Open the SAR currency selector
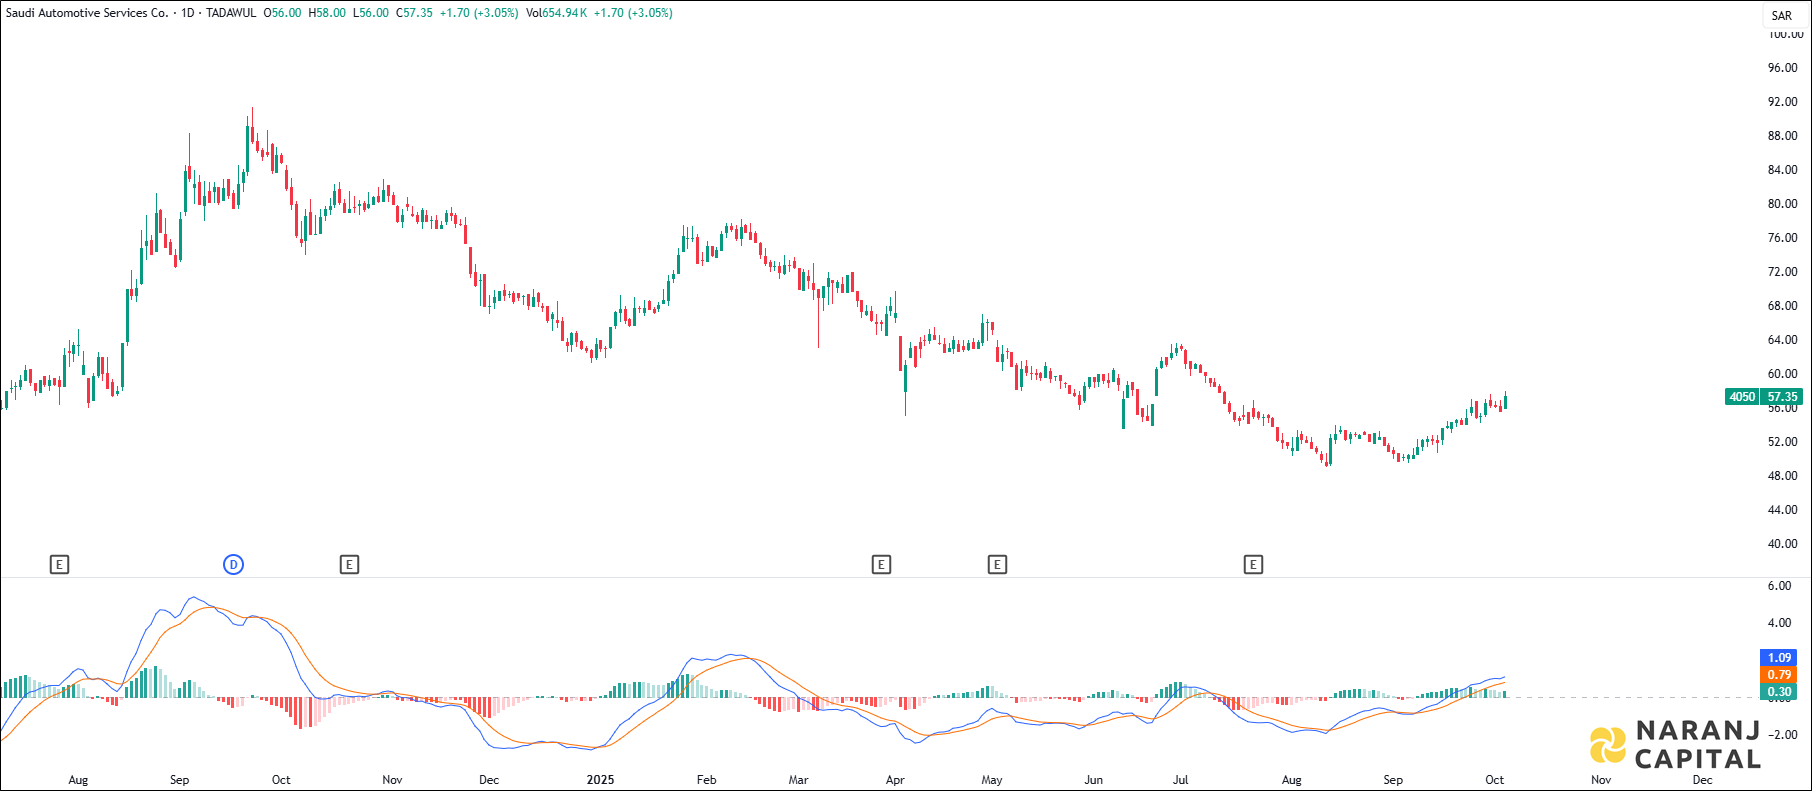Screen dimensions: 1812x791 click(x=1781, y=15)
